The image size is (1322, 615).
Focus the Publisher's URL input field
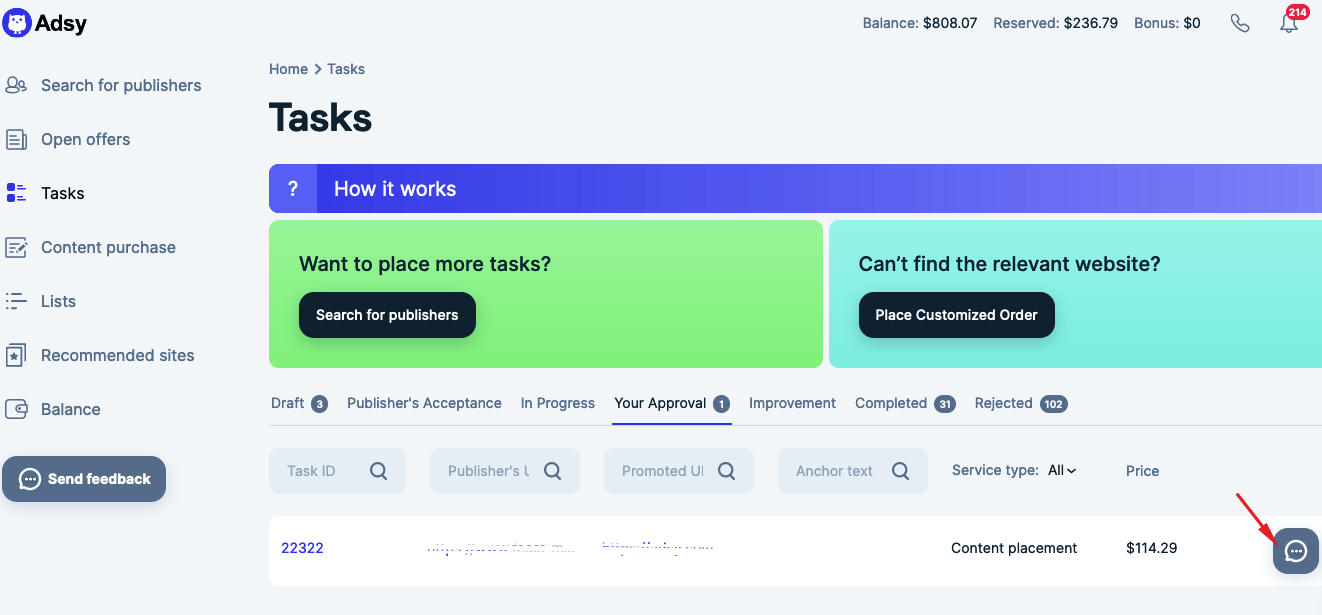505,471
